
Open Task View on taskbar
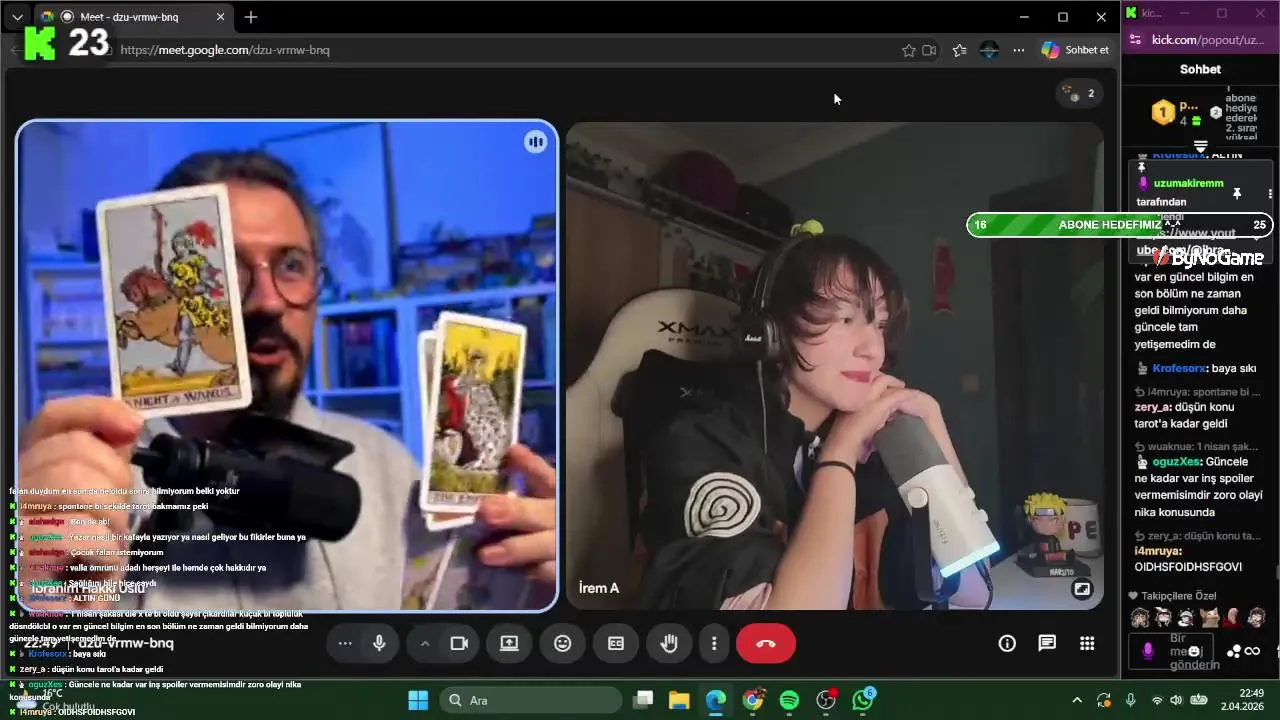coord(643,700)
